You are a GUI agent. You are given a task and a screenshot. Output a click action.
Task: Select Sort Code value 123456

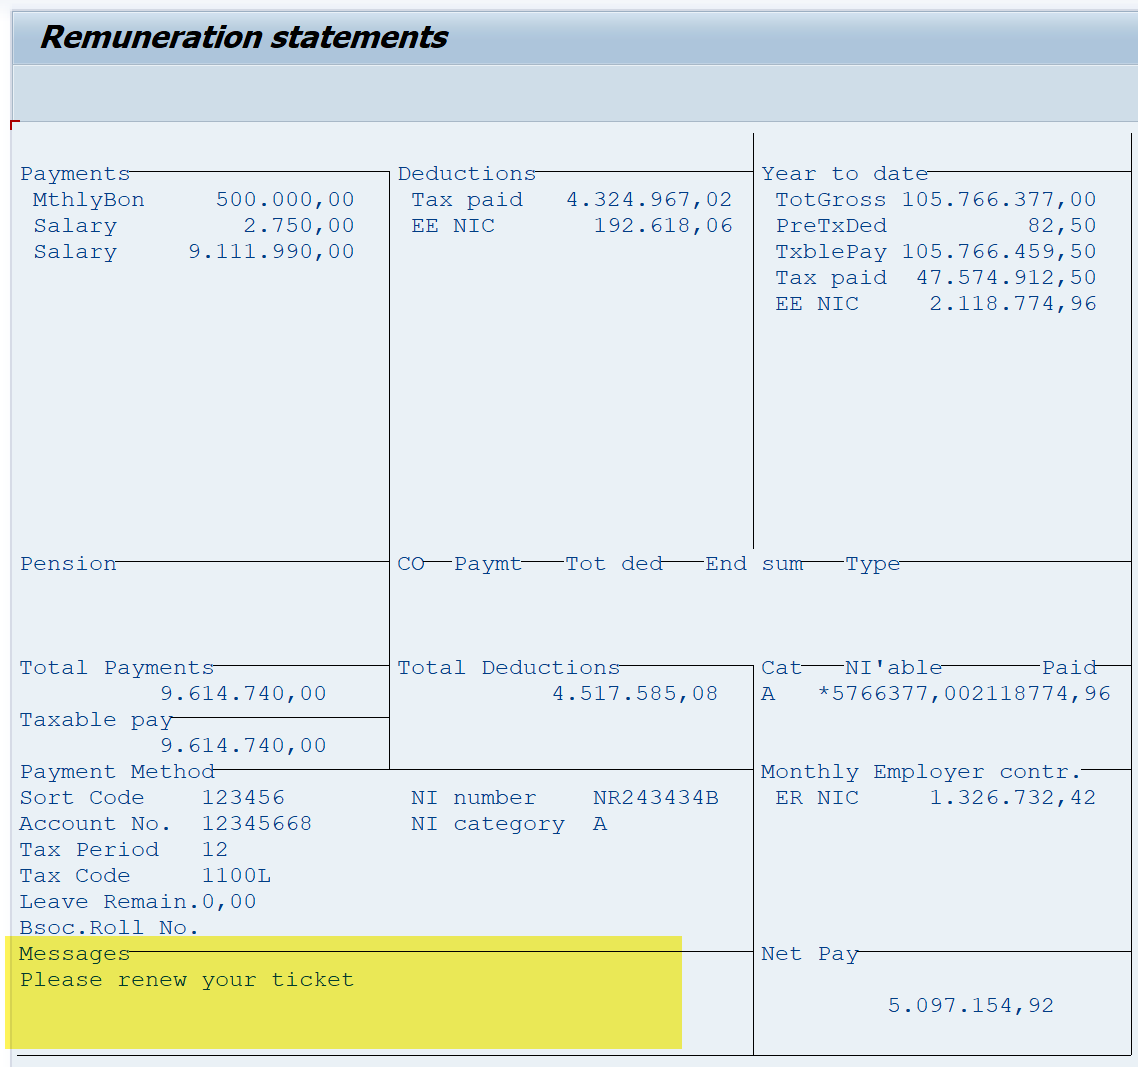[243, 798]
